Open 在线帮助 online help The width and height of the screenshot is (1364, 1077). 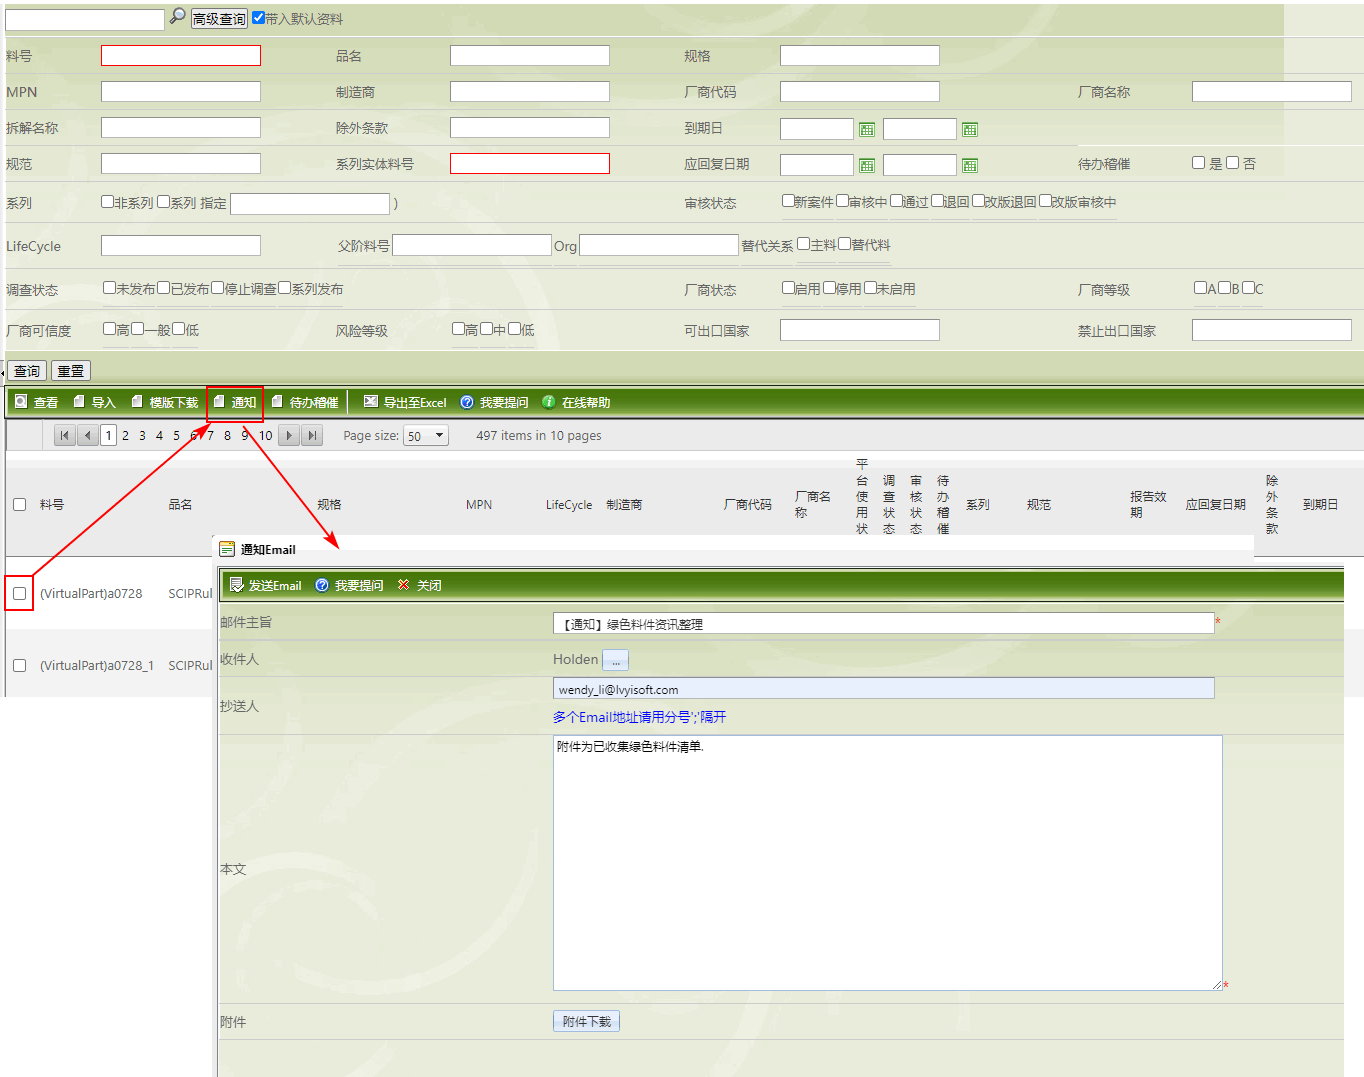pyautogui.click(x=576, y=402)
